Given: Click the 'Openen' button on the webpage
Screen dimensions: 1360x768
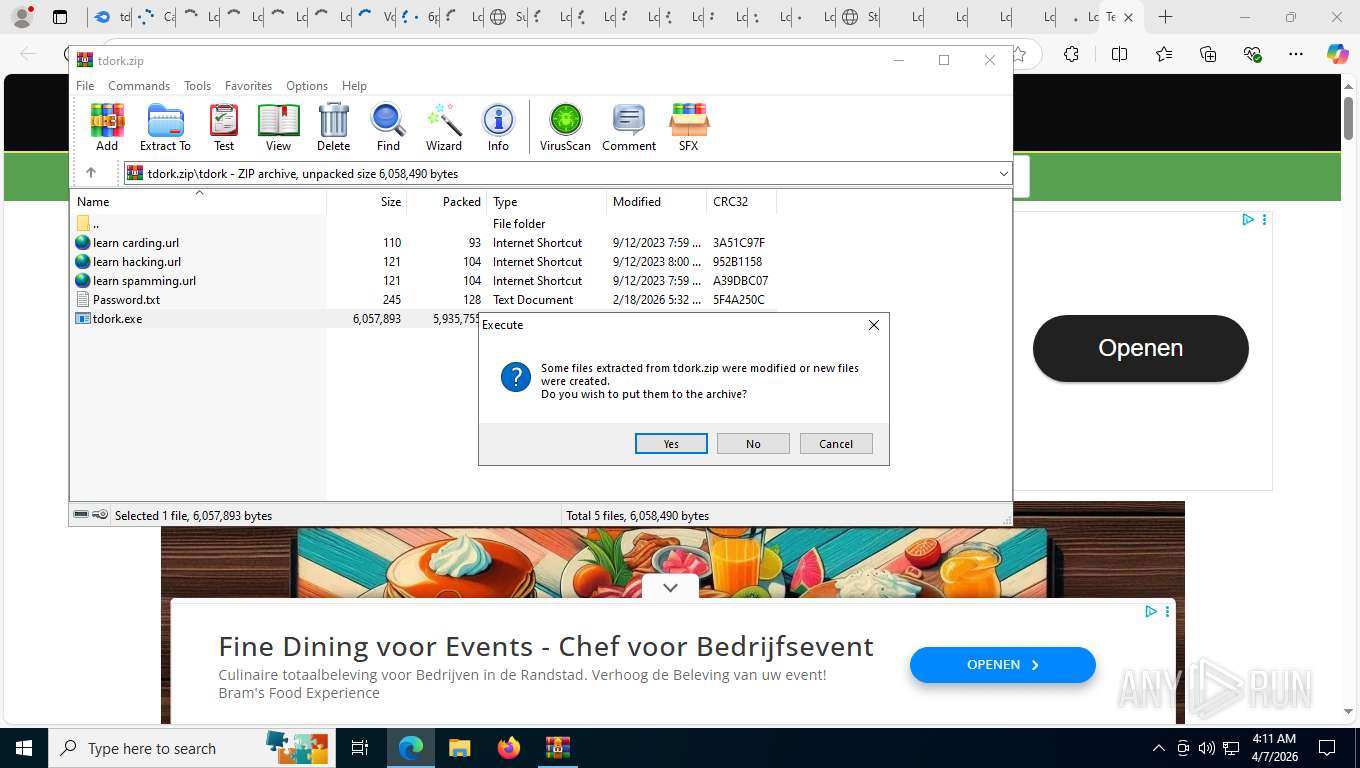Looking at the screenshot, I should (x=1141, y=348).
